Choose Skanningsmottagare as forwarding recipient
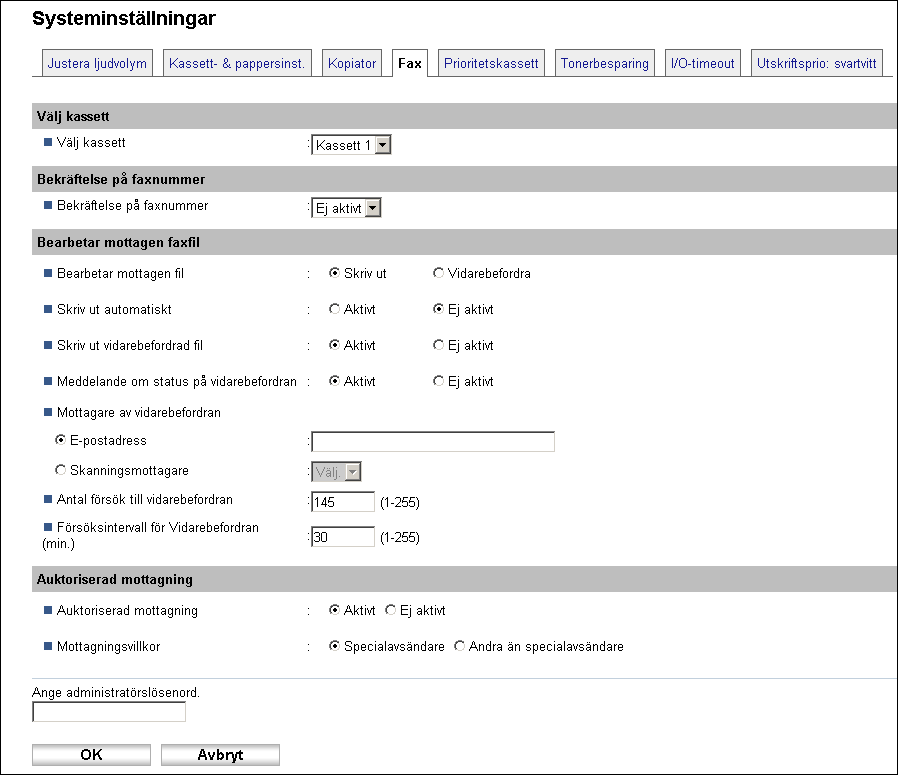The image size is (898, 775). (60, 470)
